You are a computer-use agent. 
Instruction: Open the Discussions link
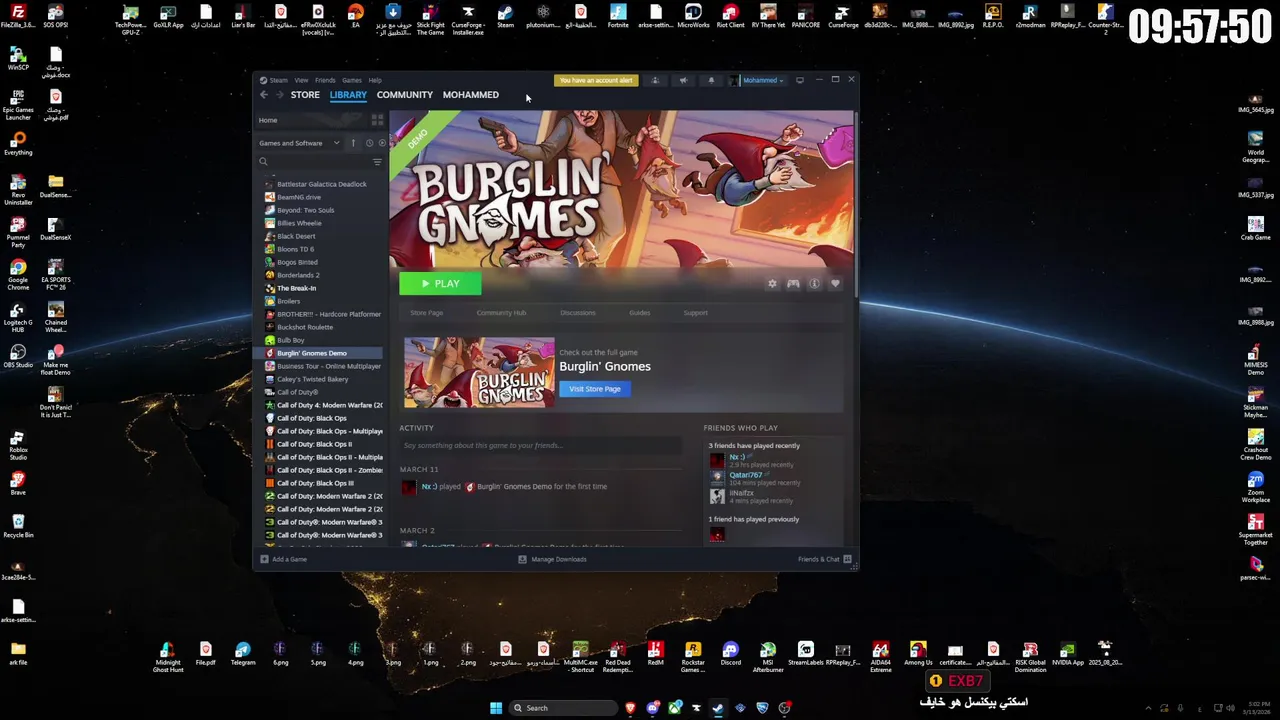pyautogui.click(x=578, y=313)
